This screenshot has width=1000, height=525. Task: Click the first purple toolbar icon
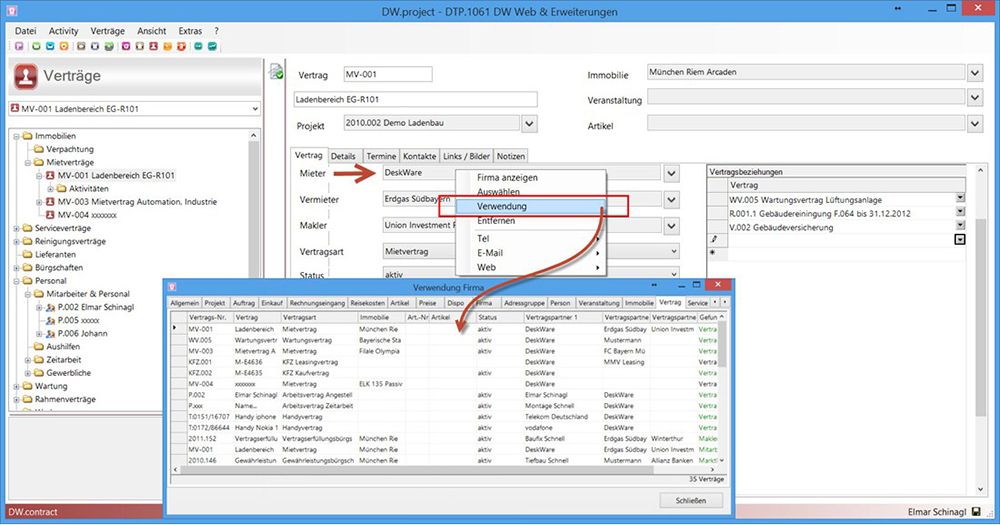pos(19,46)
